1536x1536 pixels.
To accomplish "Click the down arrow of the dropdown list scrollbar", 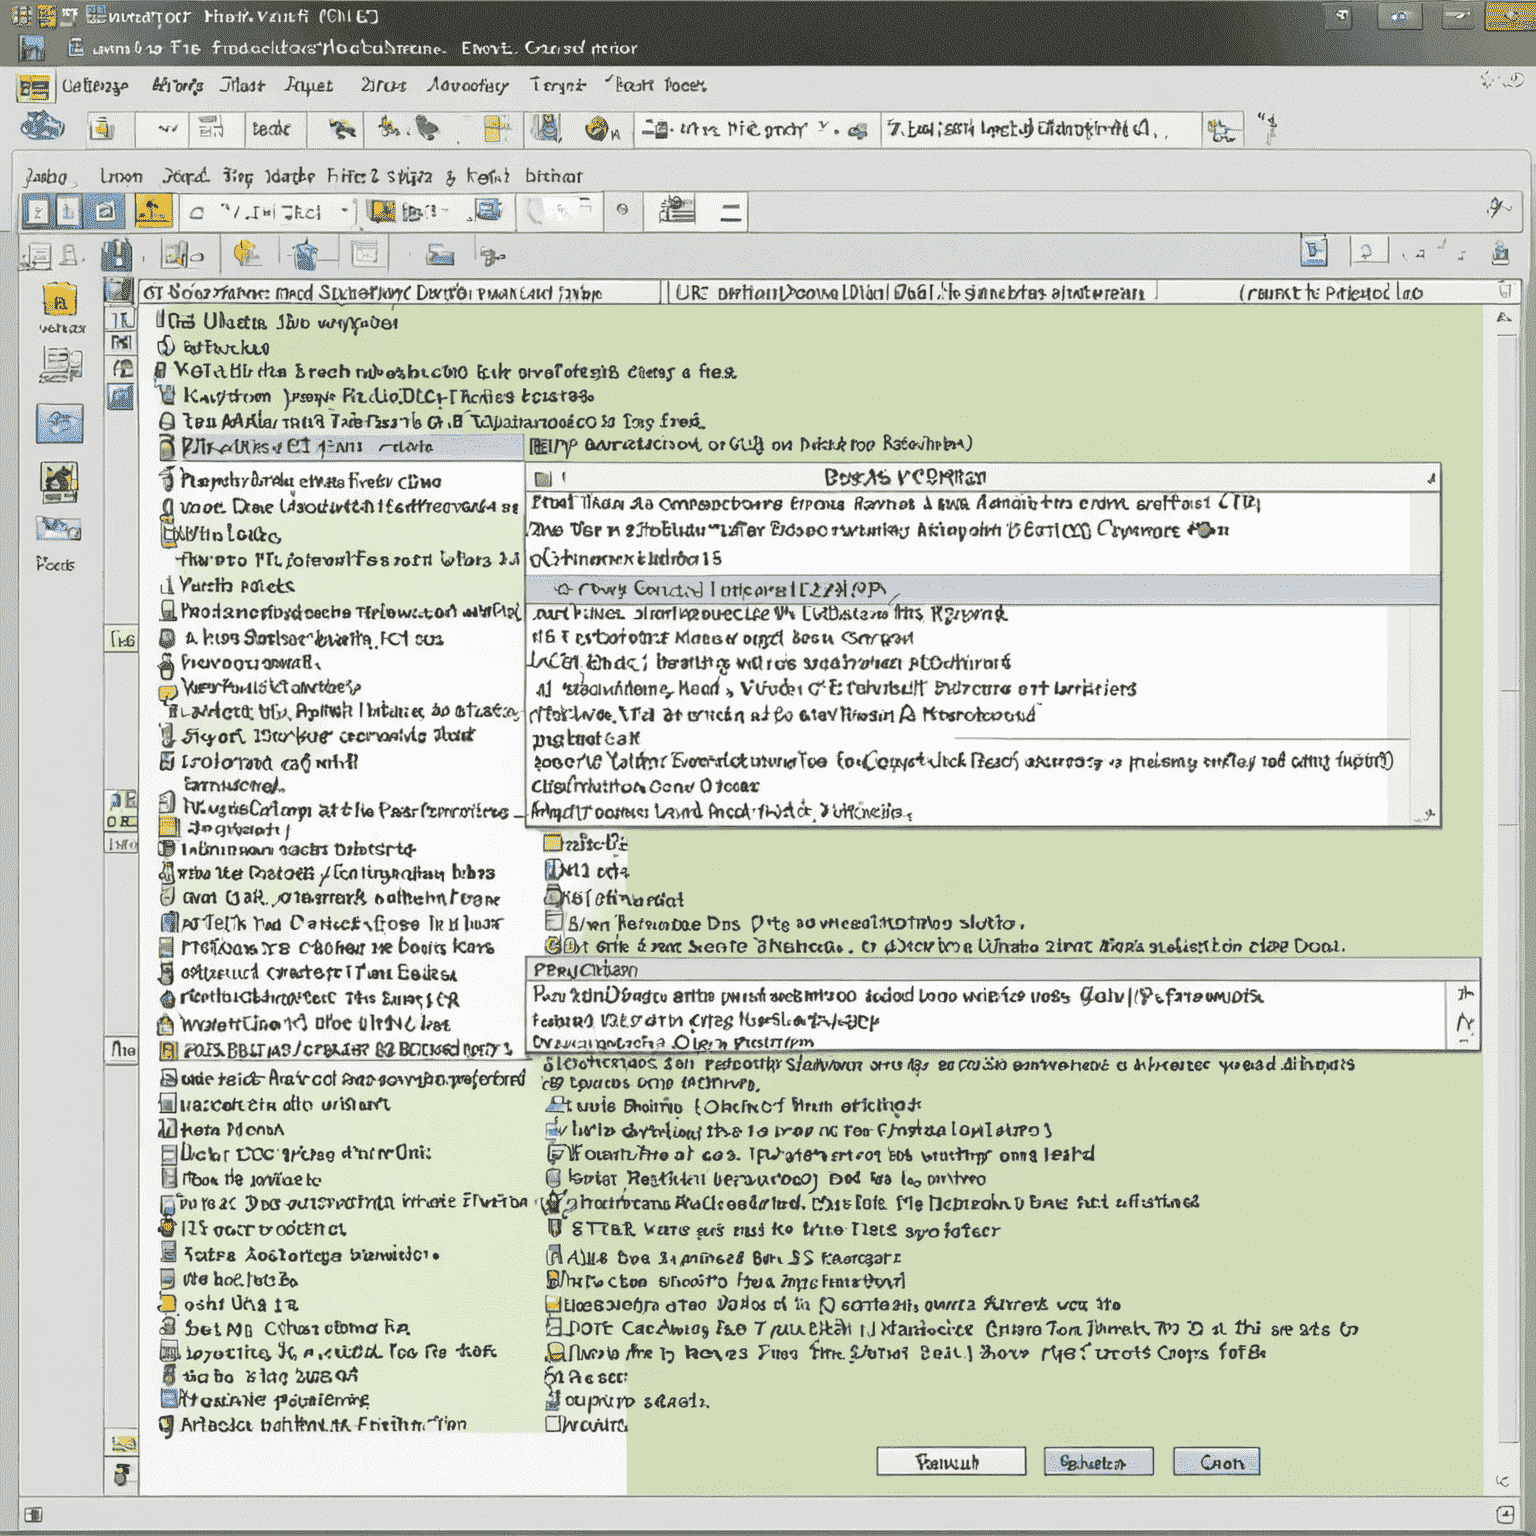I will click(1431, 815).
